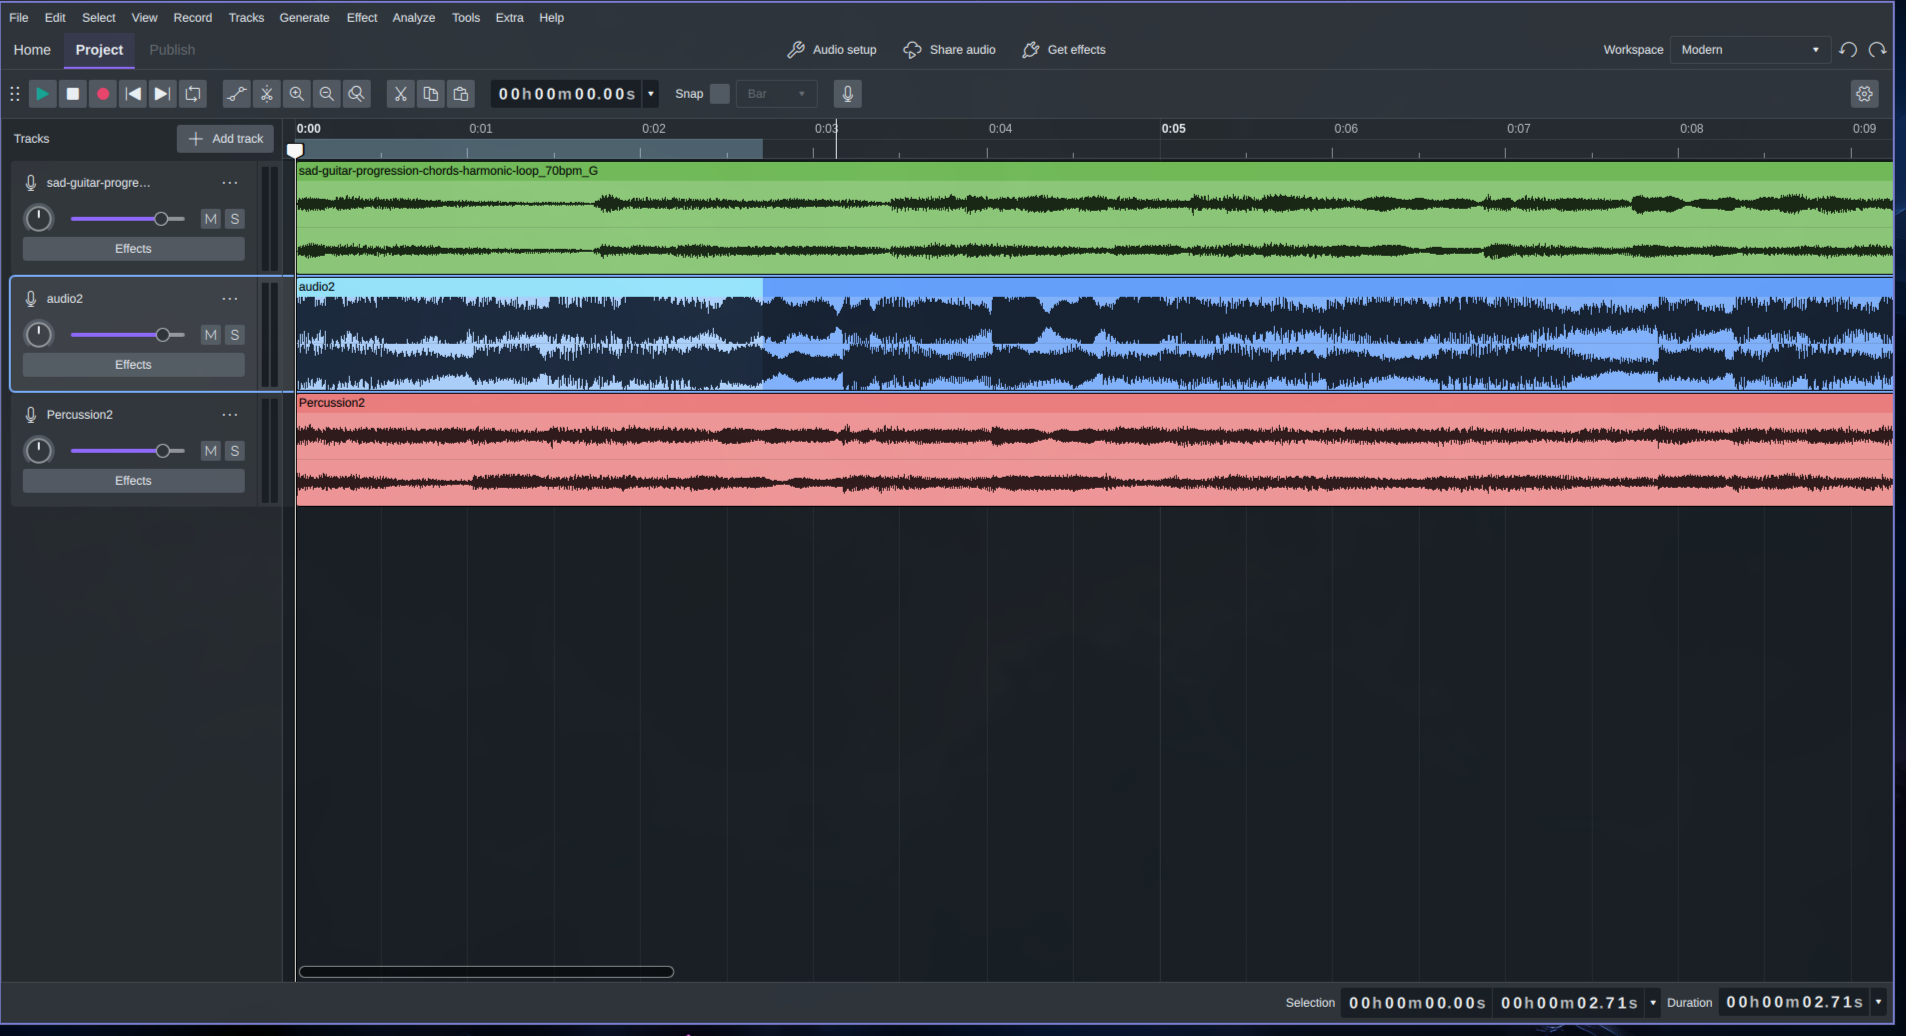Cut the selected audio
Screen dimensions: 1906x1036
click(400, 94)
